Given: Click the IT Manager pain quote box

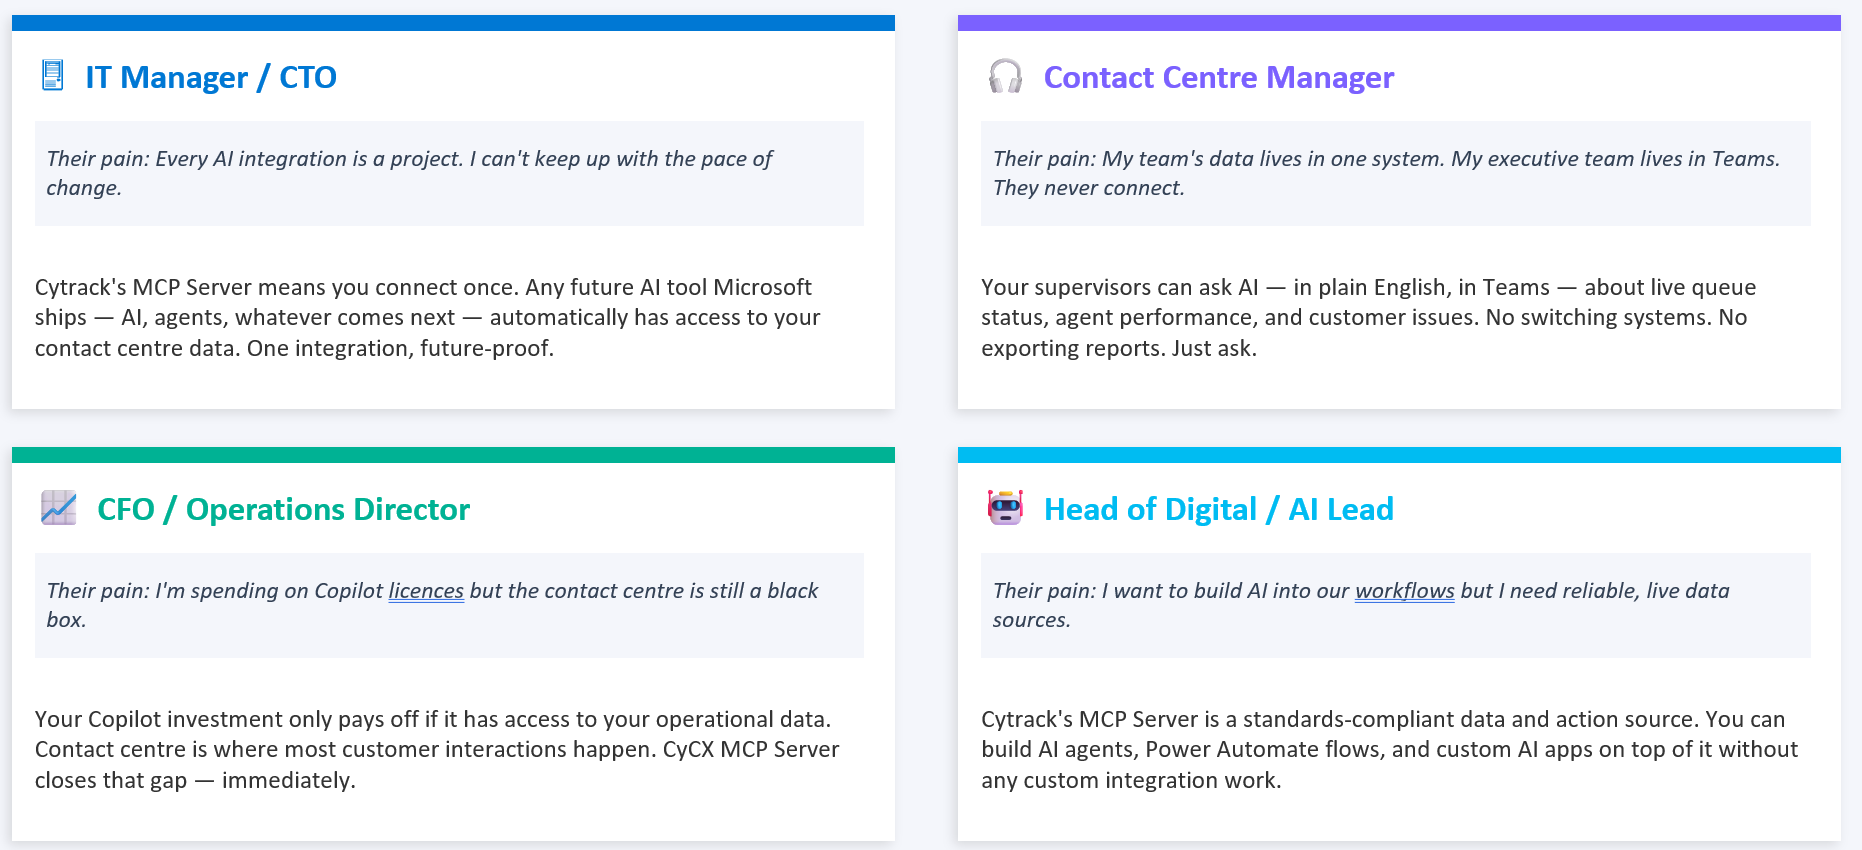Looking at the screenshot, I should [x=449, y=173].
